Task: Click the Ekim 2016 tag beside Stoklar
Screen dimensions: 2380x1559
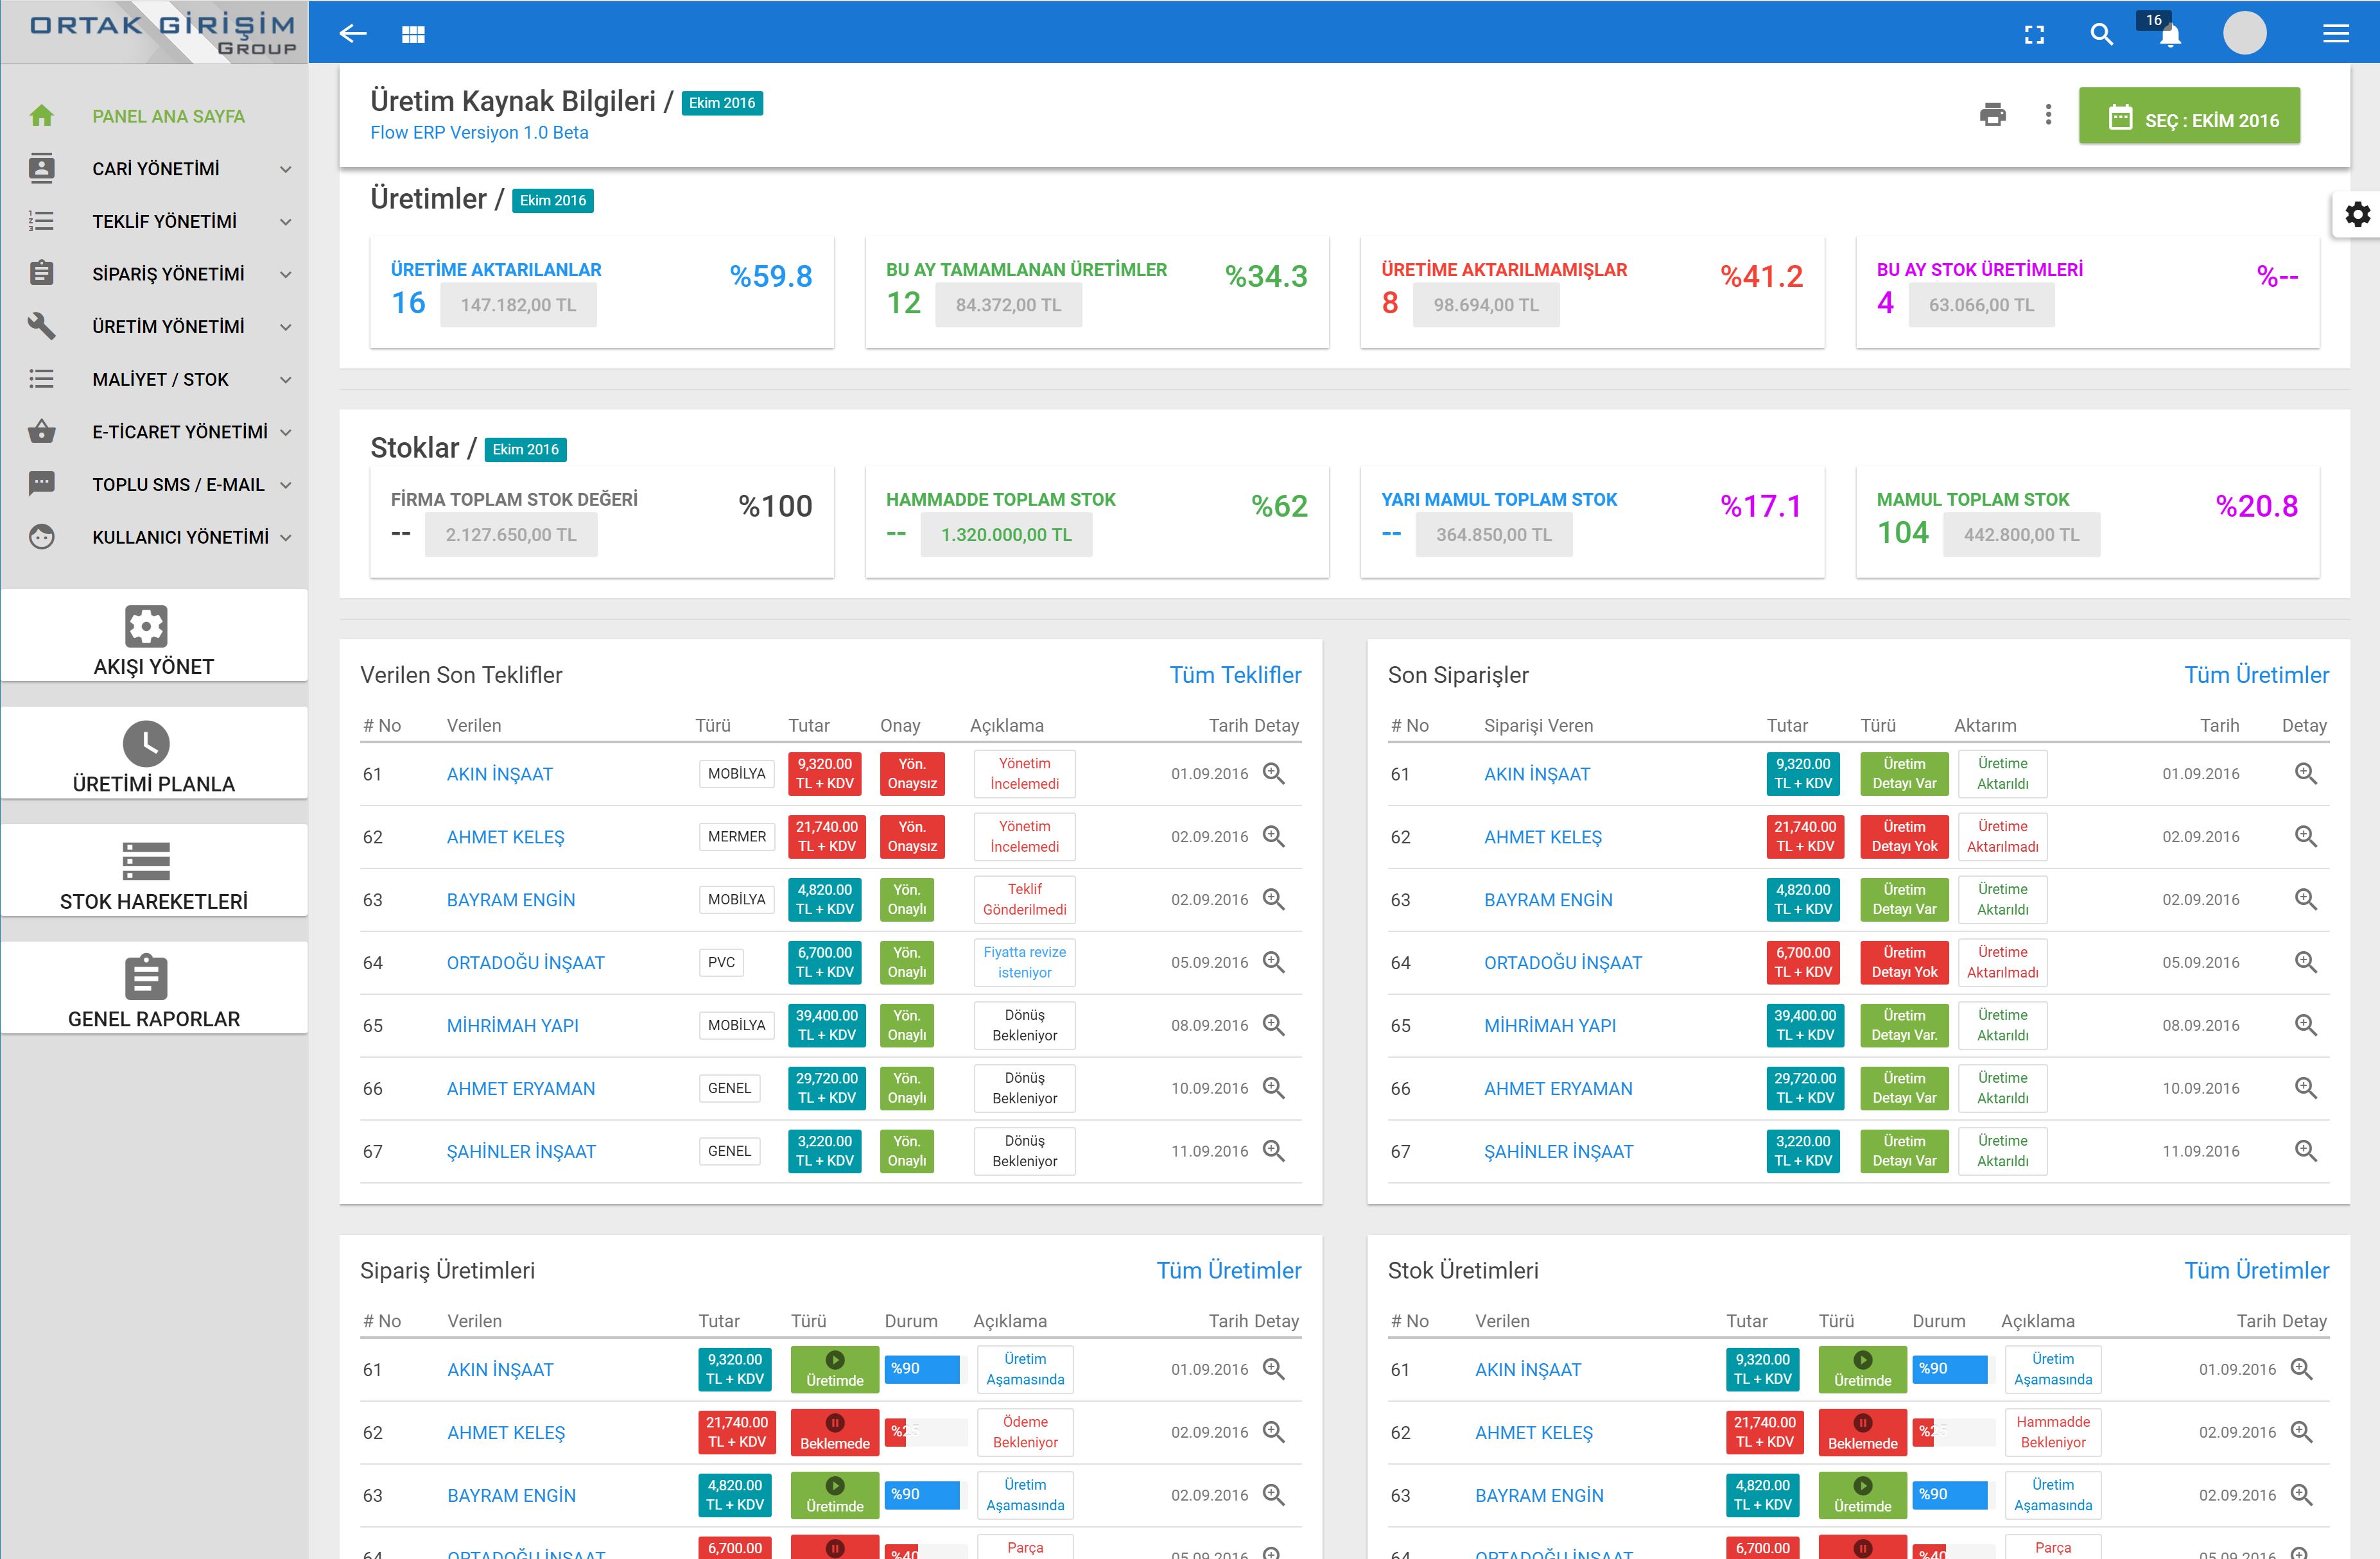Action: pos(525,450)
